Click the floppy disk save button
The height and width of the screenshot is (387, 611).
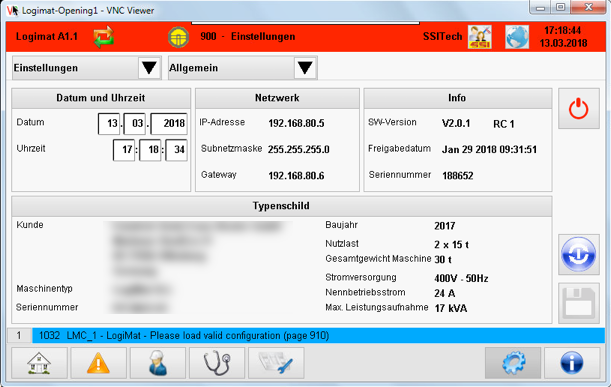579,303
